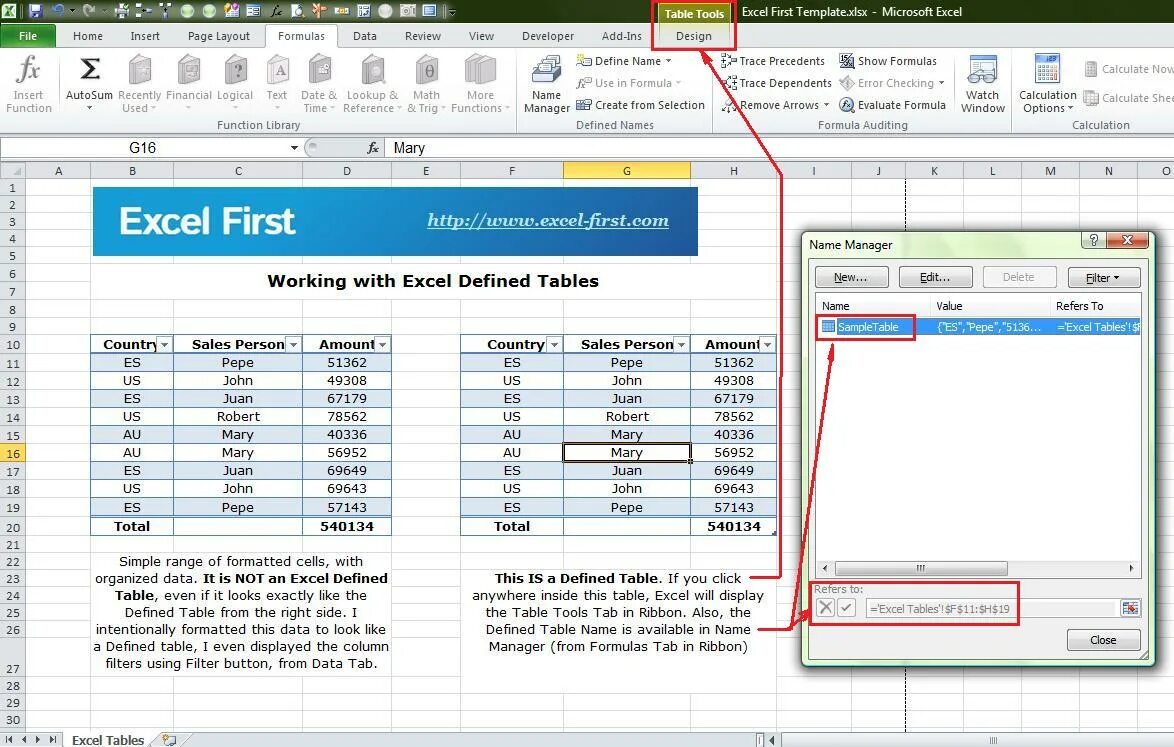This screenshot has height=747, width=1174.
Task: Insert new worksheet tab icon
Action: click(169, 740)
